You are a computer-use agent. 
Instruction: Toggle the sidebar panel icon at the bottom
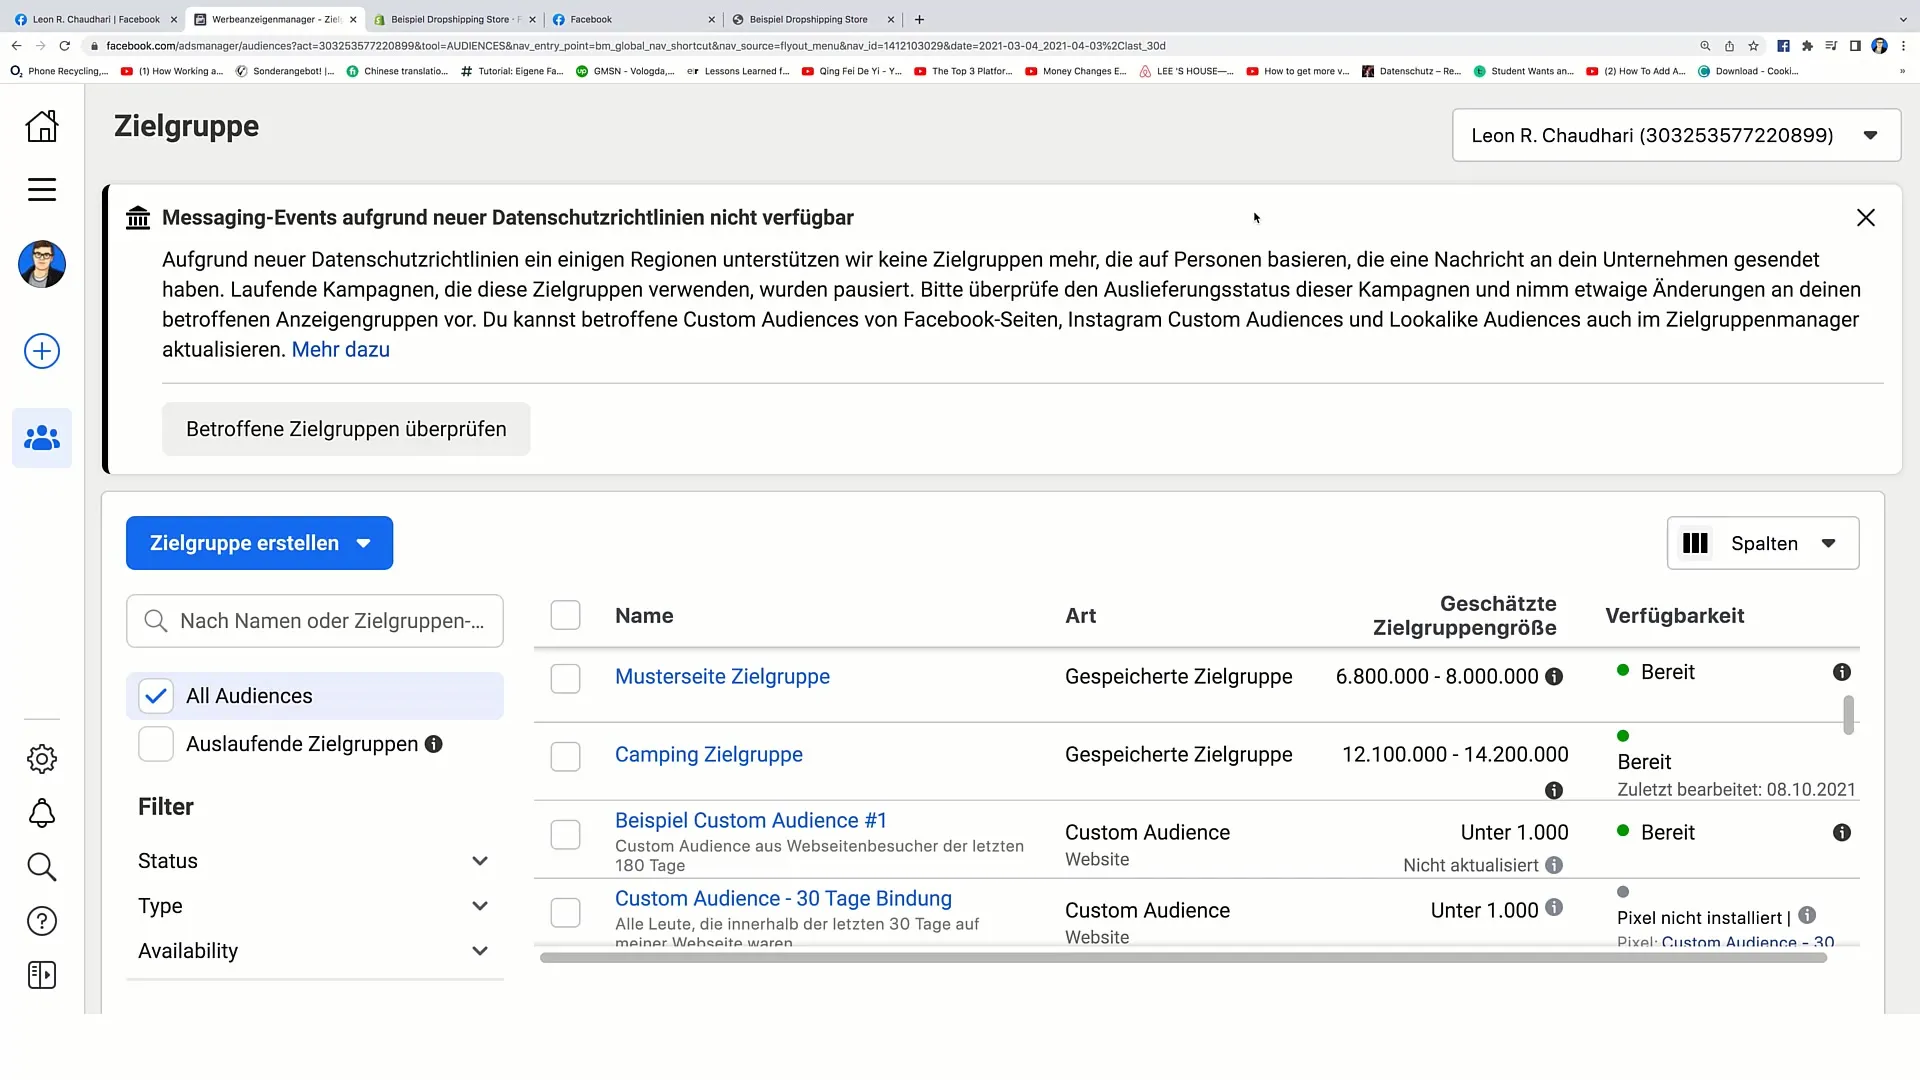42,975
